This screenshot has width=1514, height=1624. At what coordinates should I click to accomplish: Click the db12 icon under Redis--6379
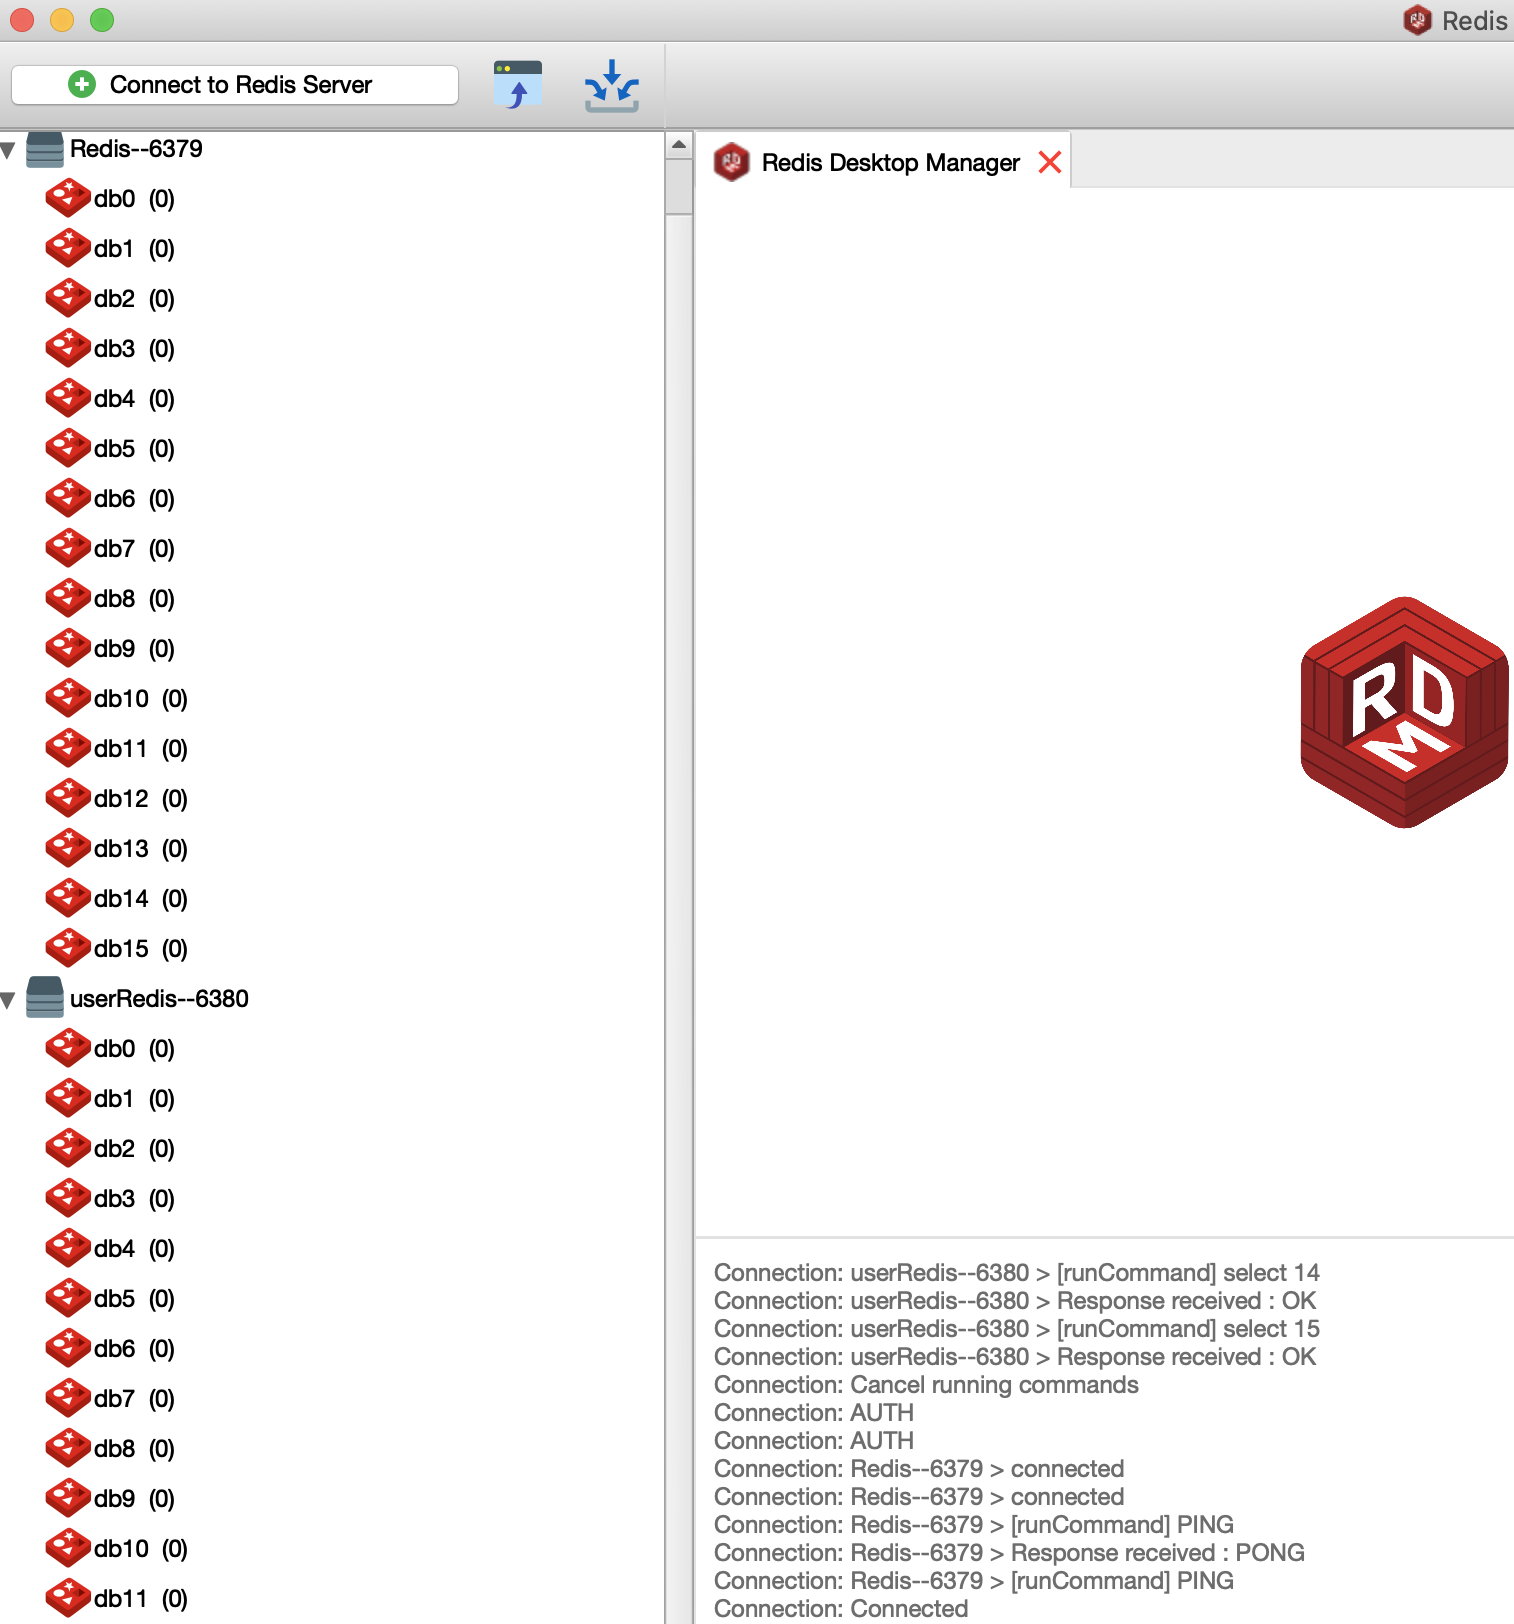[68, 798]
